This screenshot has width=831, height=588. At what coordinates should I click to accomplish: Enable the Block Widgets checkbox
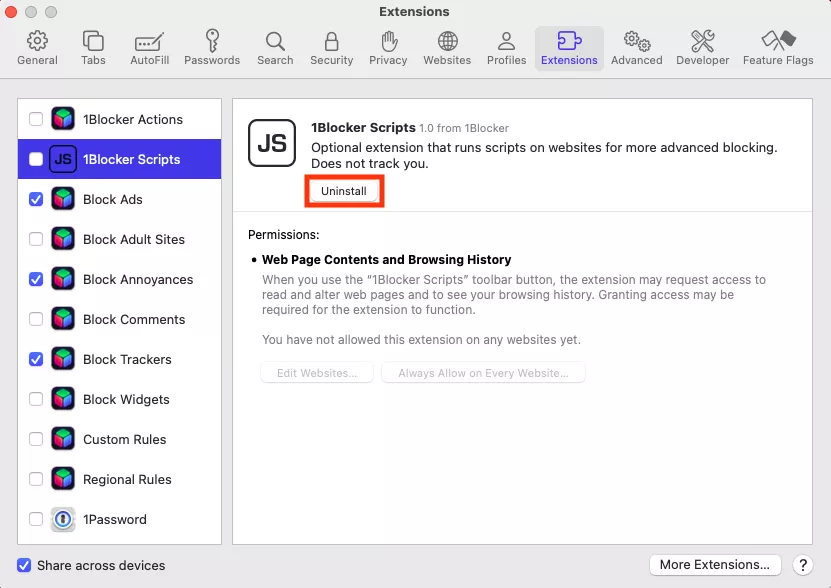tap(36, 399)
